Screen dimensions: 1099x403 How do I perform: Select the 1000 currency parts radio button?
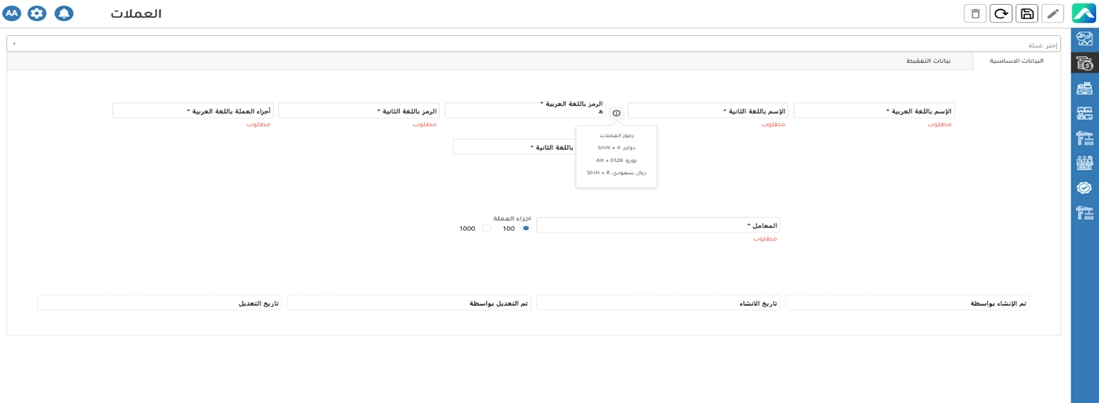[487, 229]
